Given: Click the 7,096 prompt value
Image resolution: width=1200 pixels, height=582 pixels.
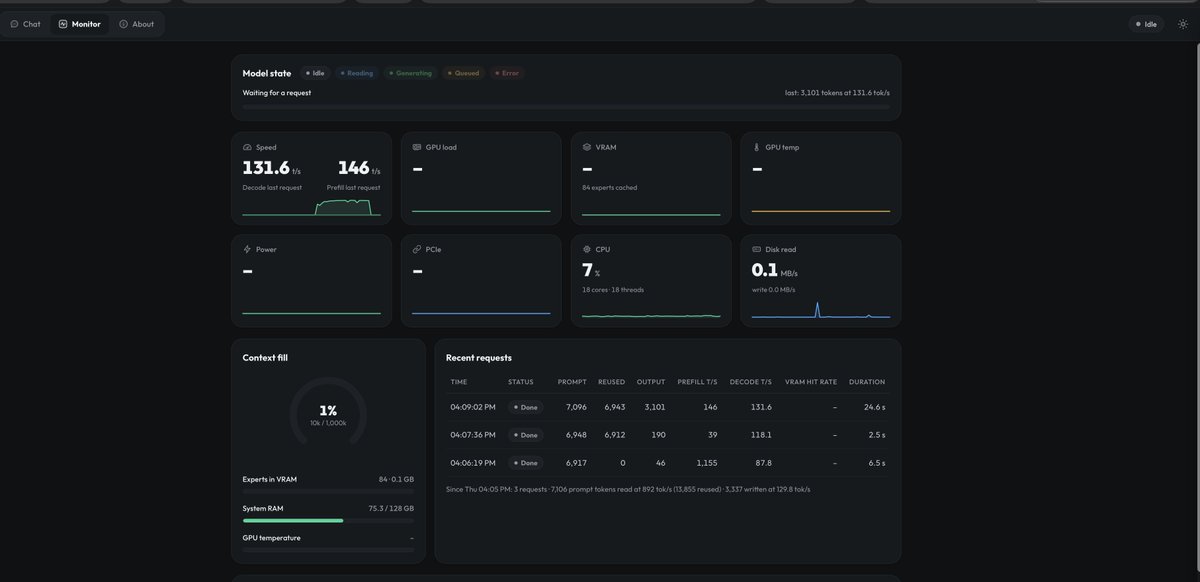Looking at the screenshot, I should point(576,407).
